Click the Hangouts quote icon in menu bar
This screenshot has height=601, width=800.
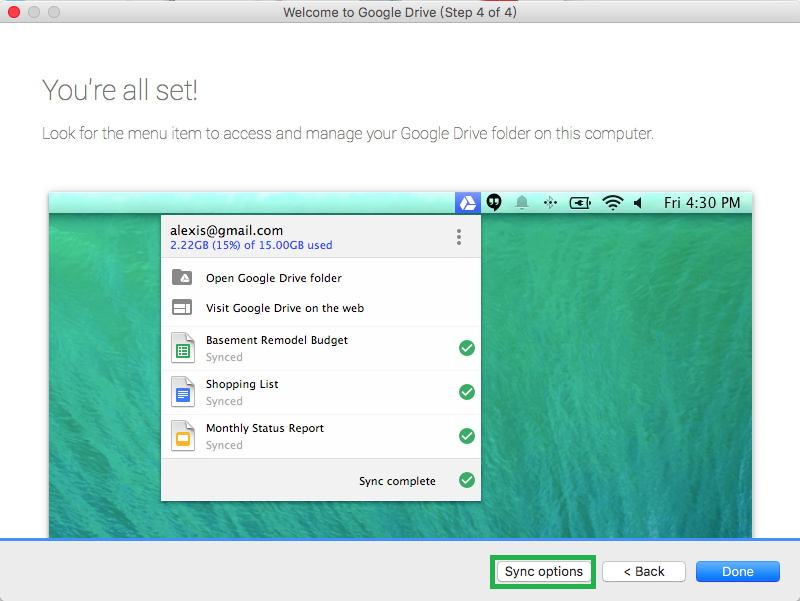(494, 203)
